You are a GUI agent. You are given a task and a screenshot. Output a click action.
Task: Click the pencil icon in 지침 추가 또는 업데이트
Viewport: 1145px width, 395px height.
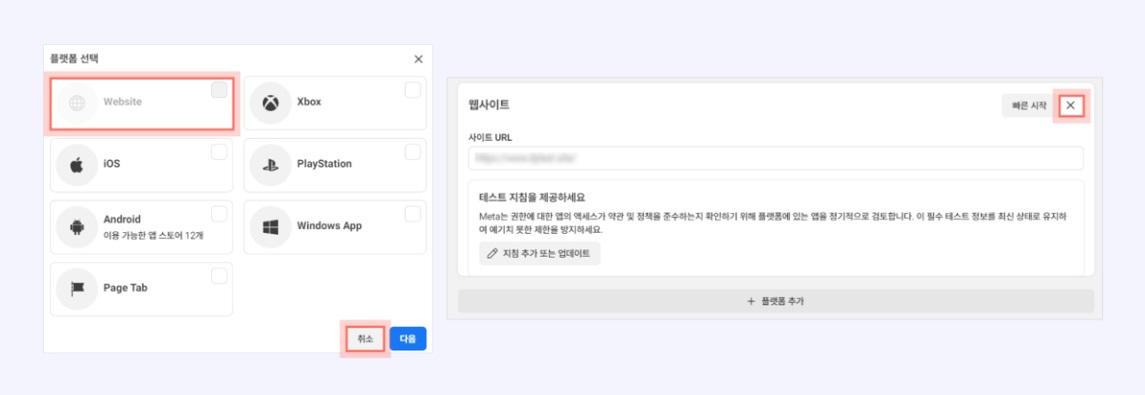[x=491, y=253]
